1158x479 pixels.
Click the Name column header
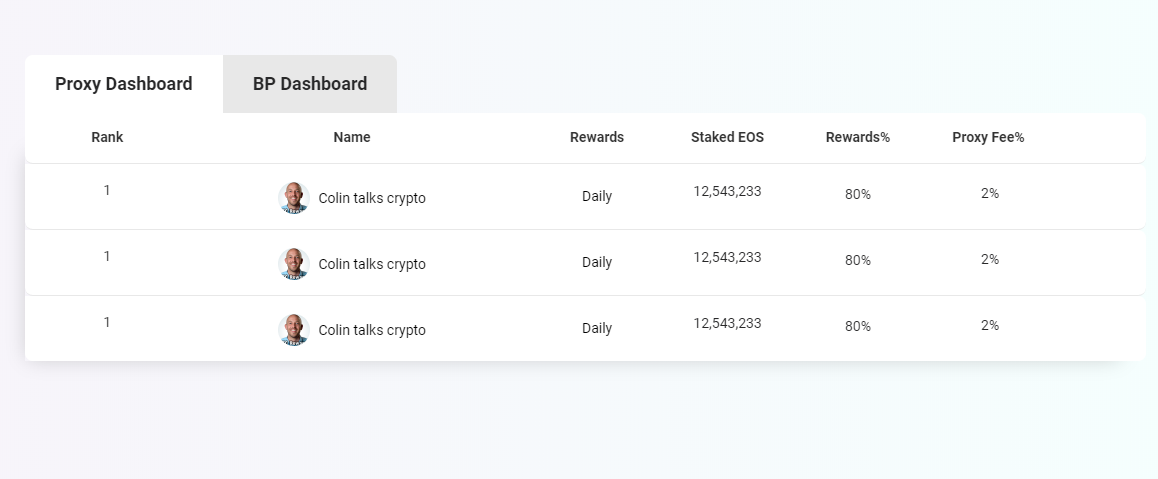[352, 138]
